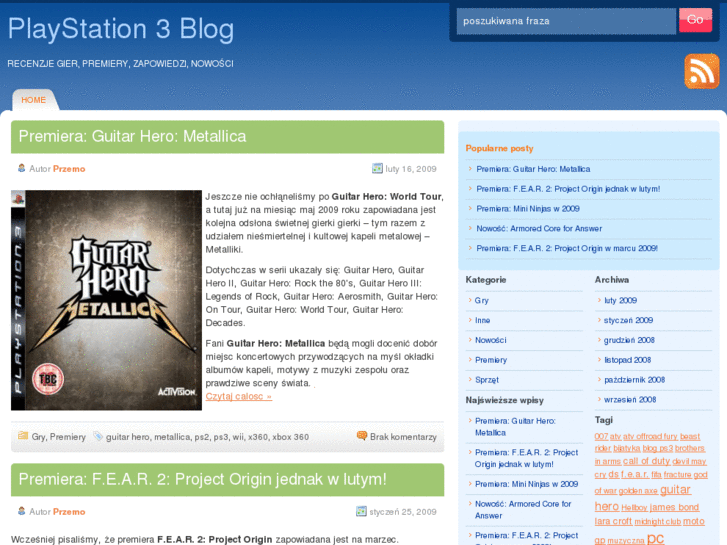727x545 pixels.
Task: Click the 'f.e.a.r.' tag in tag cloud
Action: 634,474
